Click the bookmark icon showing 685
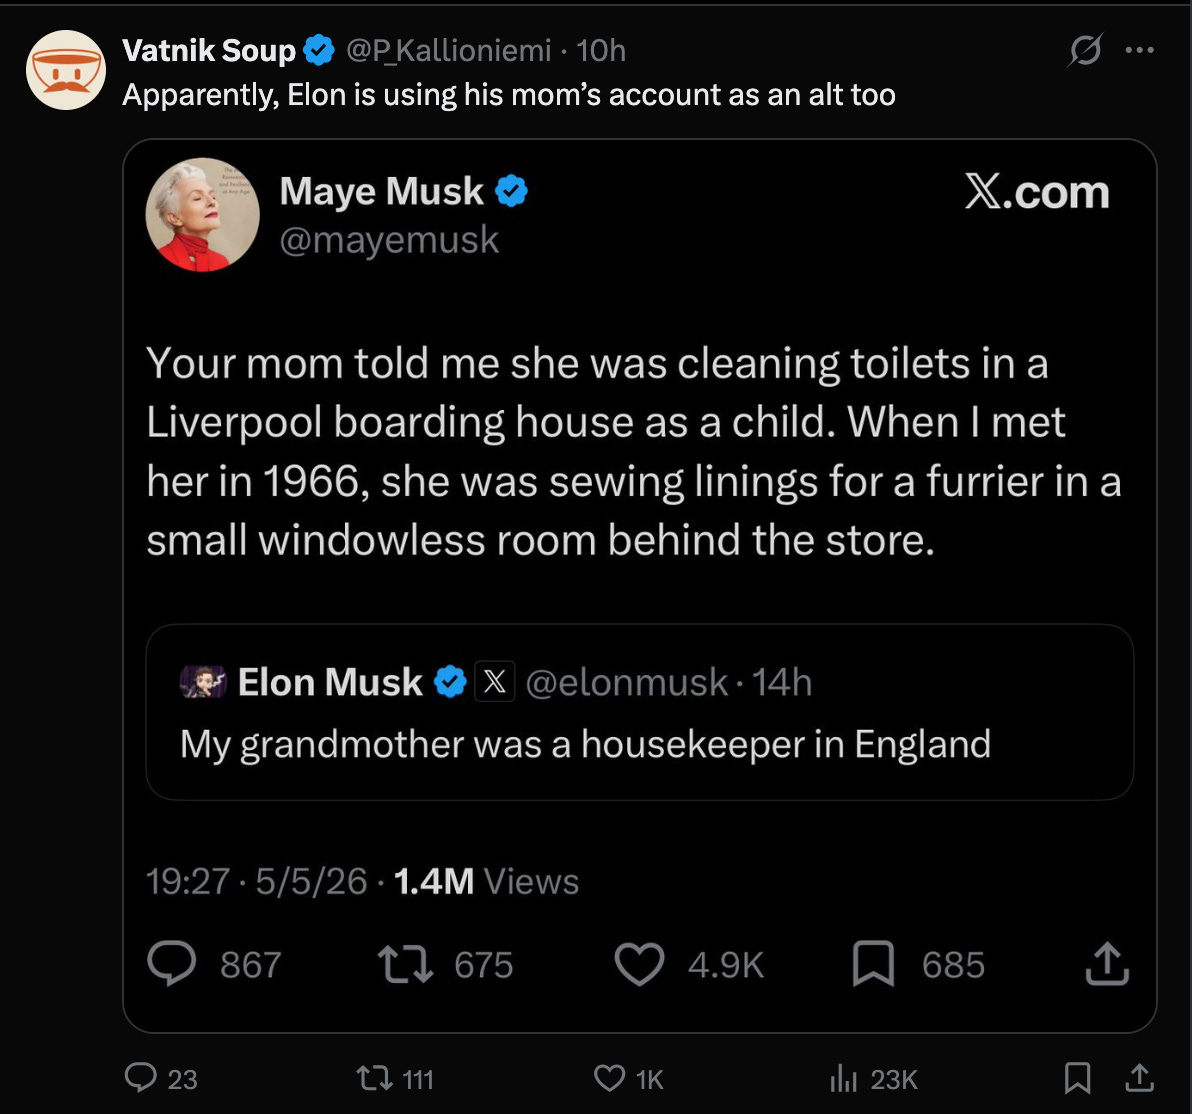1192x1114 pixels. click(873, 963)
